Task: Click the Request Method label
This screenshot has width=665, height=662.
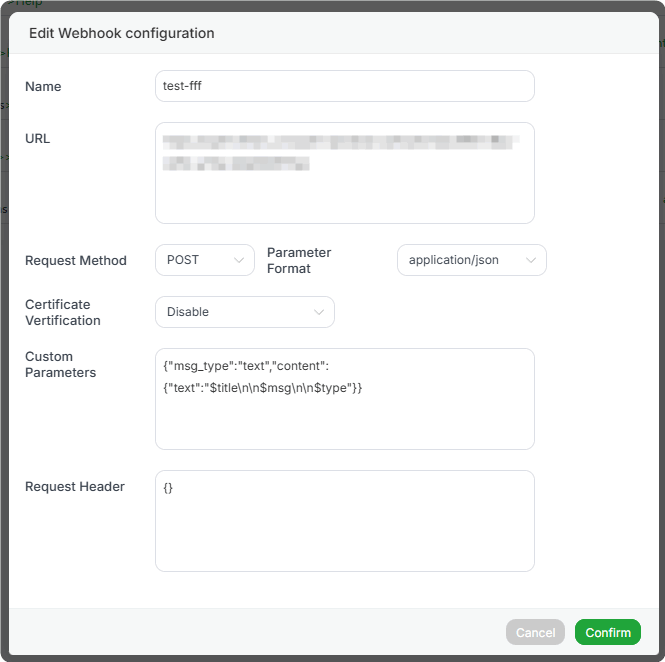Action: click(76, 260)
